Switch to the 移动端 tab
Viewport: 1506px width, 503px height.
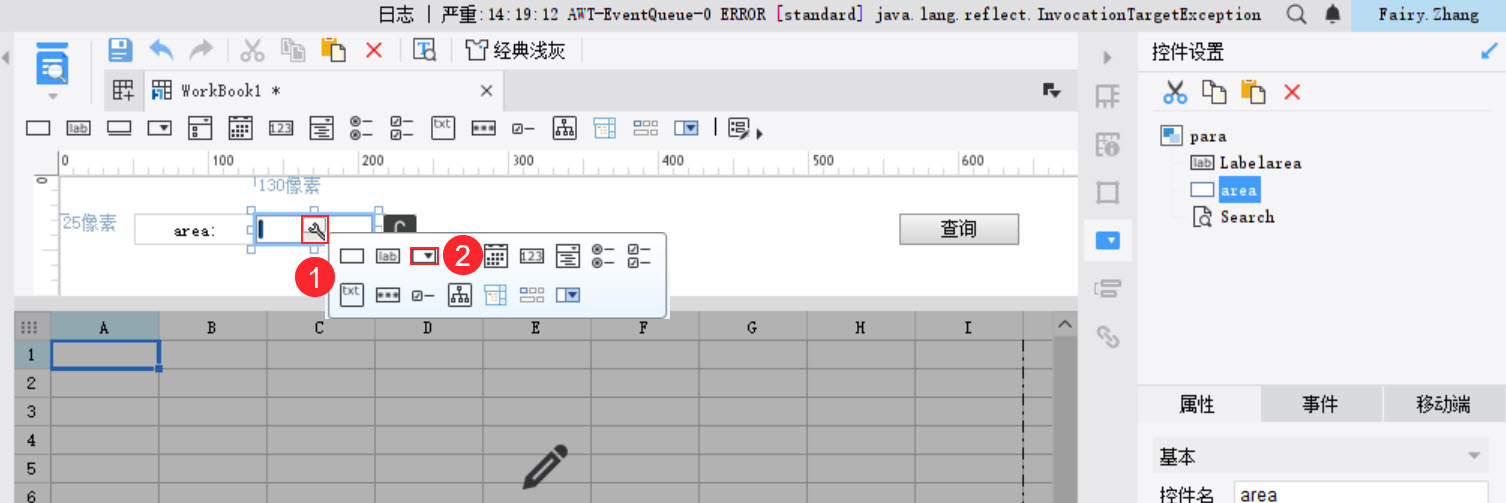click(1443, 404)
